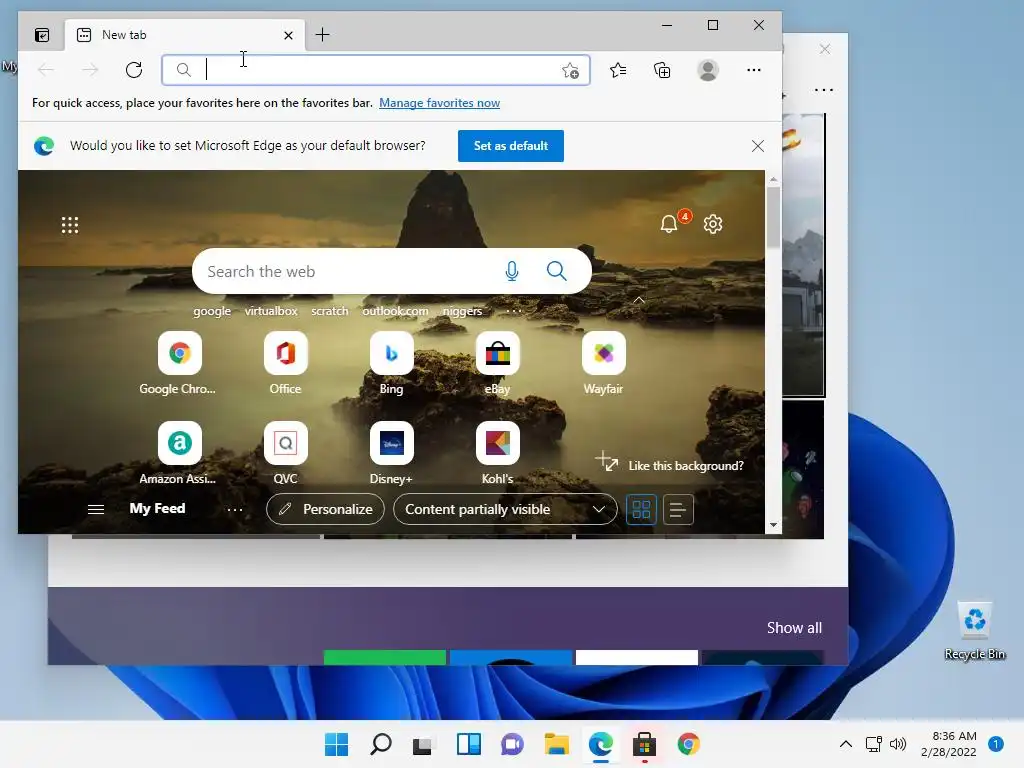Switch feed to list view
1024x768 pixels.
pos(678,509)
